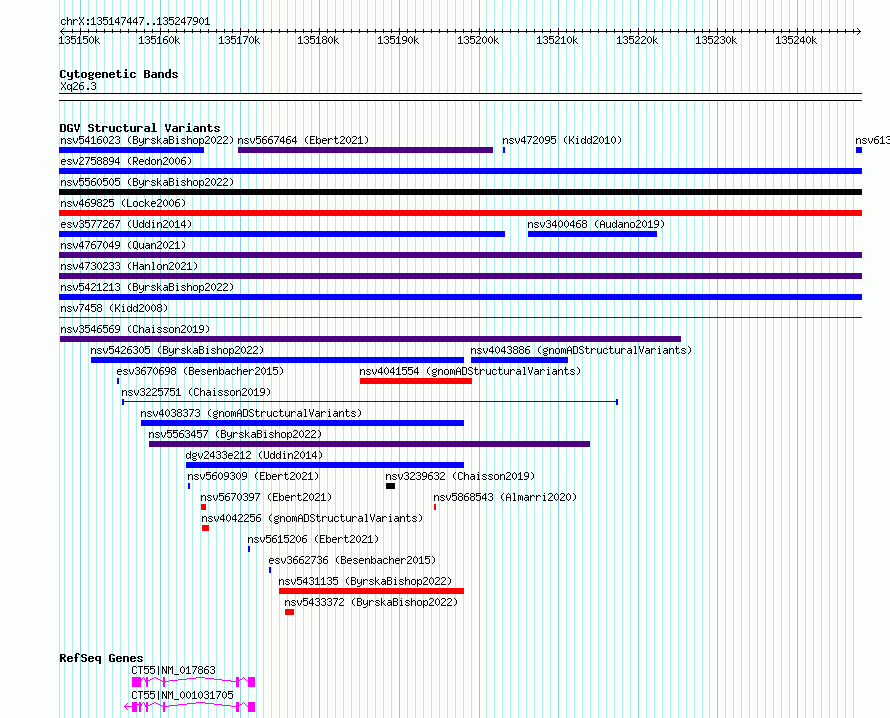This screenshot has width=890, height=718.
Task: Open nsv5433372 (ByrskaBishop2022) label
Action: [371, 602]
